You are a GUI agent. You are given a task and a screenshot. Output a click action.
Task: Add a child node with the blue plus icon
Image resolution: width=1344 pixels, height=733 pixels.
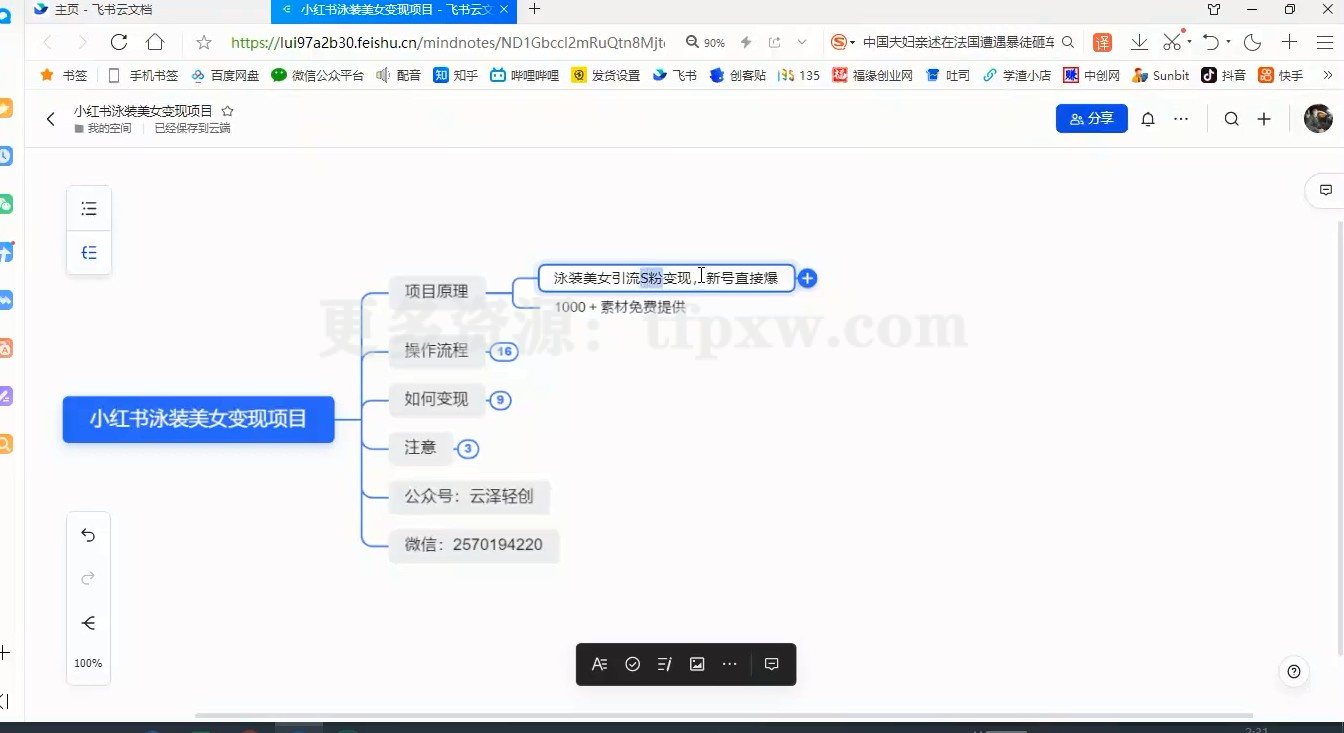pyautogui.click(x=807, y=278)
